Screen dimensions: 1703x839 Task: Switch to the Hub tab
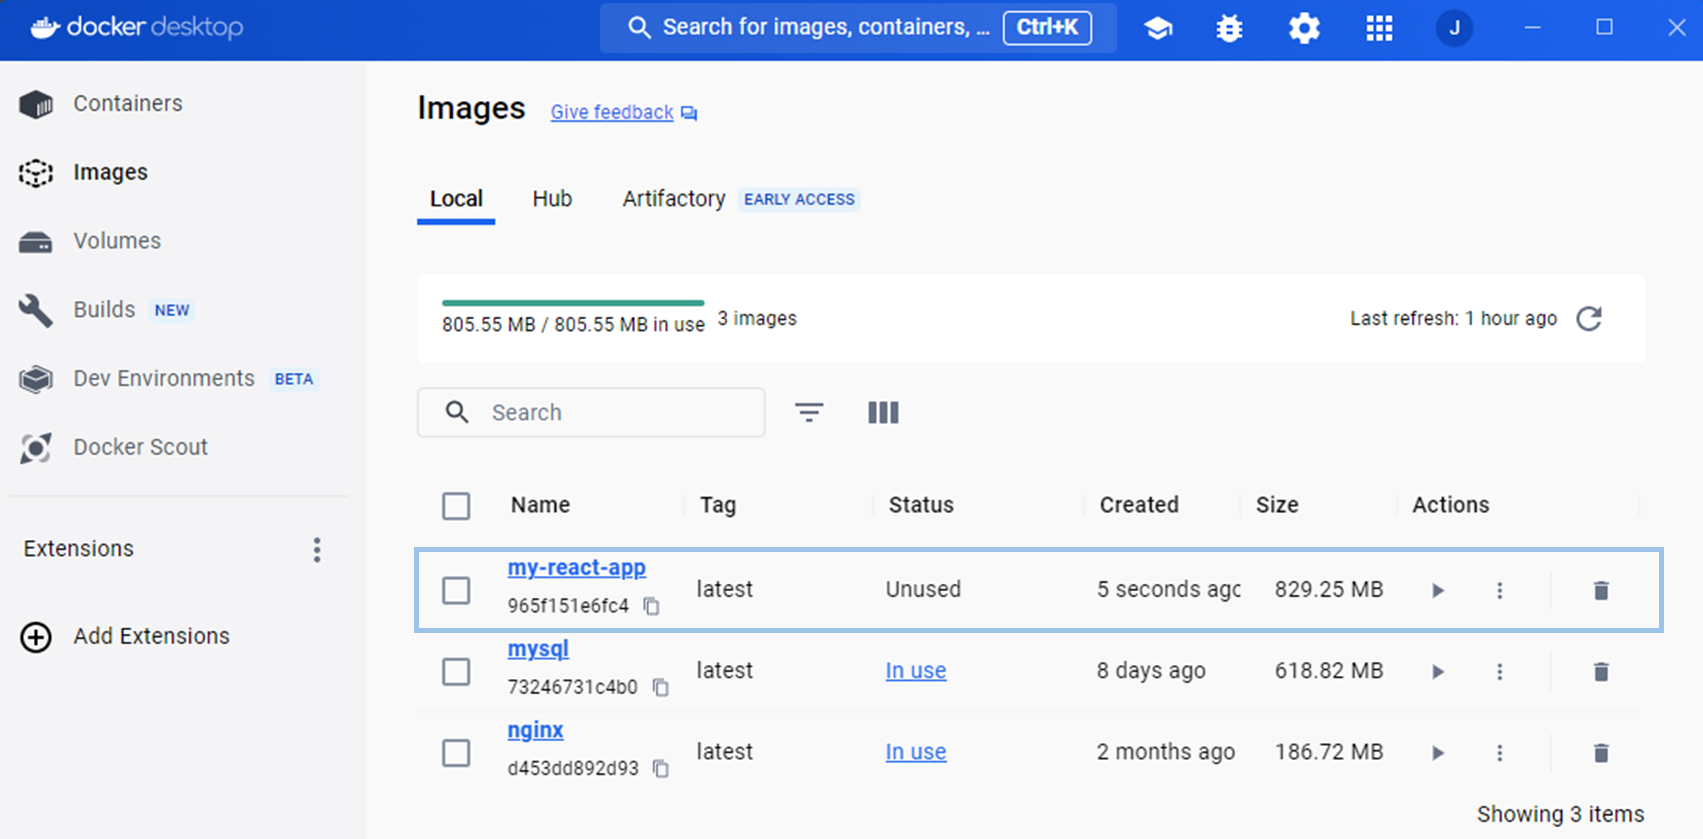[552, 199]
